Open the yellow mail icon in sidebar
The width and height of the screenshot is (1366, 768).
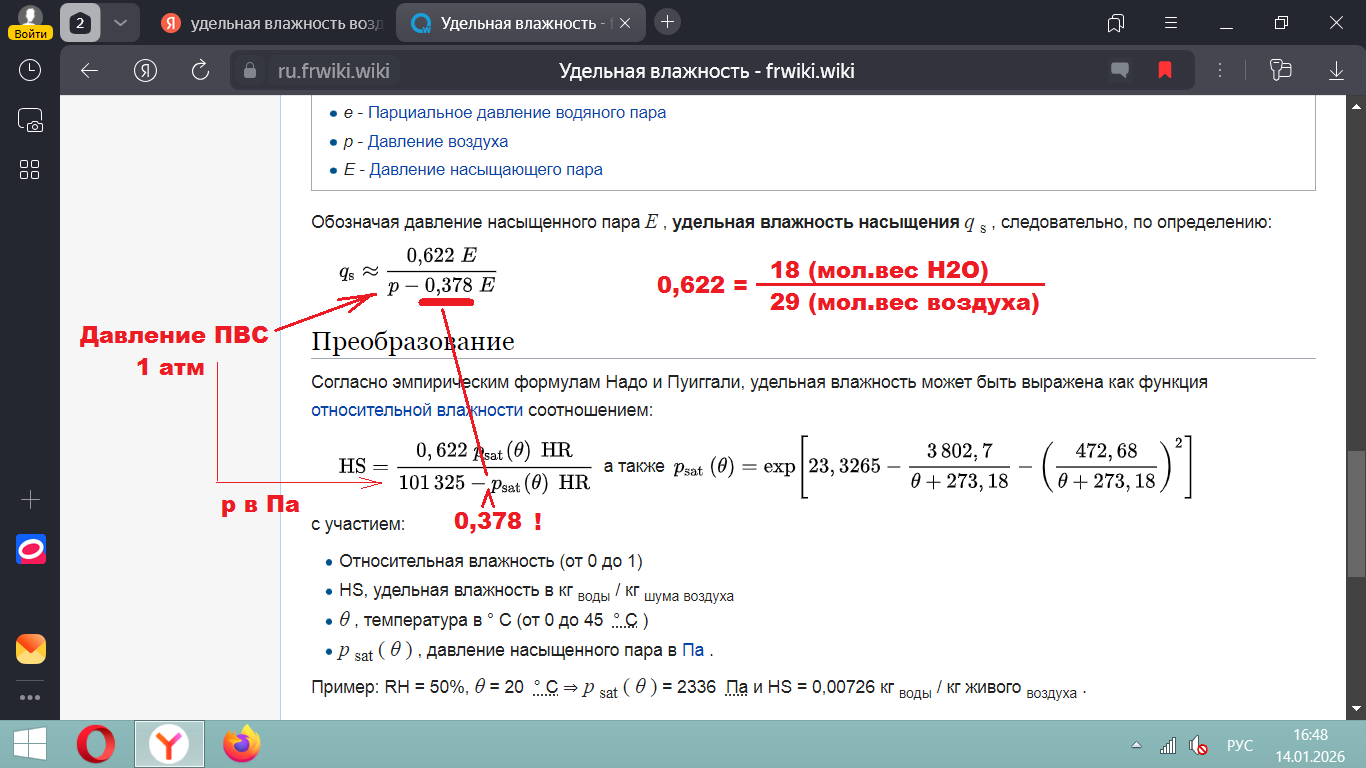click(30, 649)
